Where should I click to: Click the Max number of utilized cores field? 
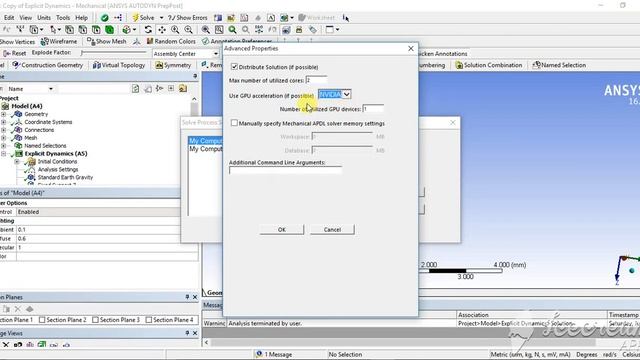[316, 80]
